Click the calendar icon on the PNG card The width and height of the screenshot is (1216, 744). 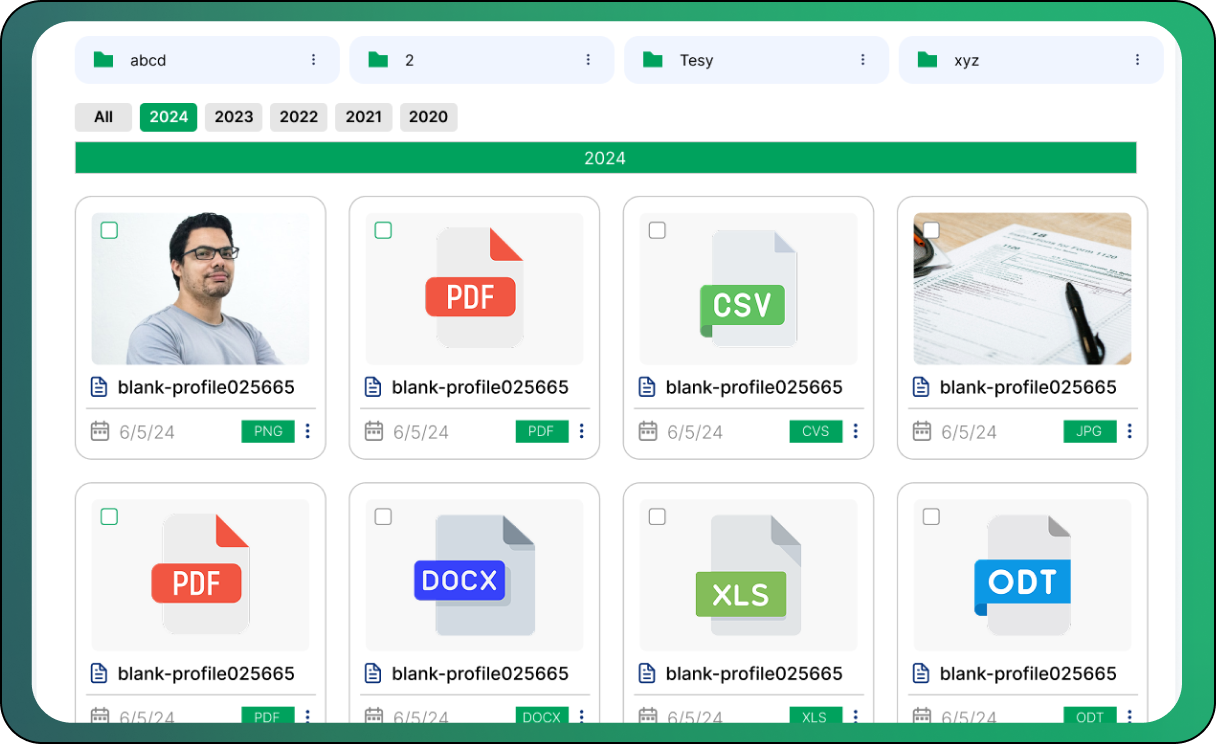(x=100, y=431)
